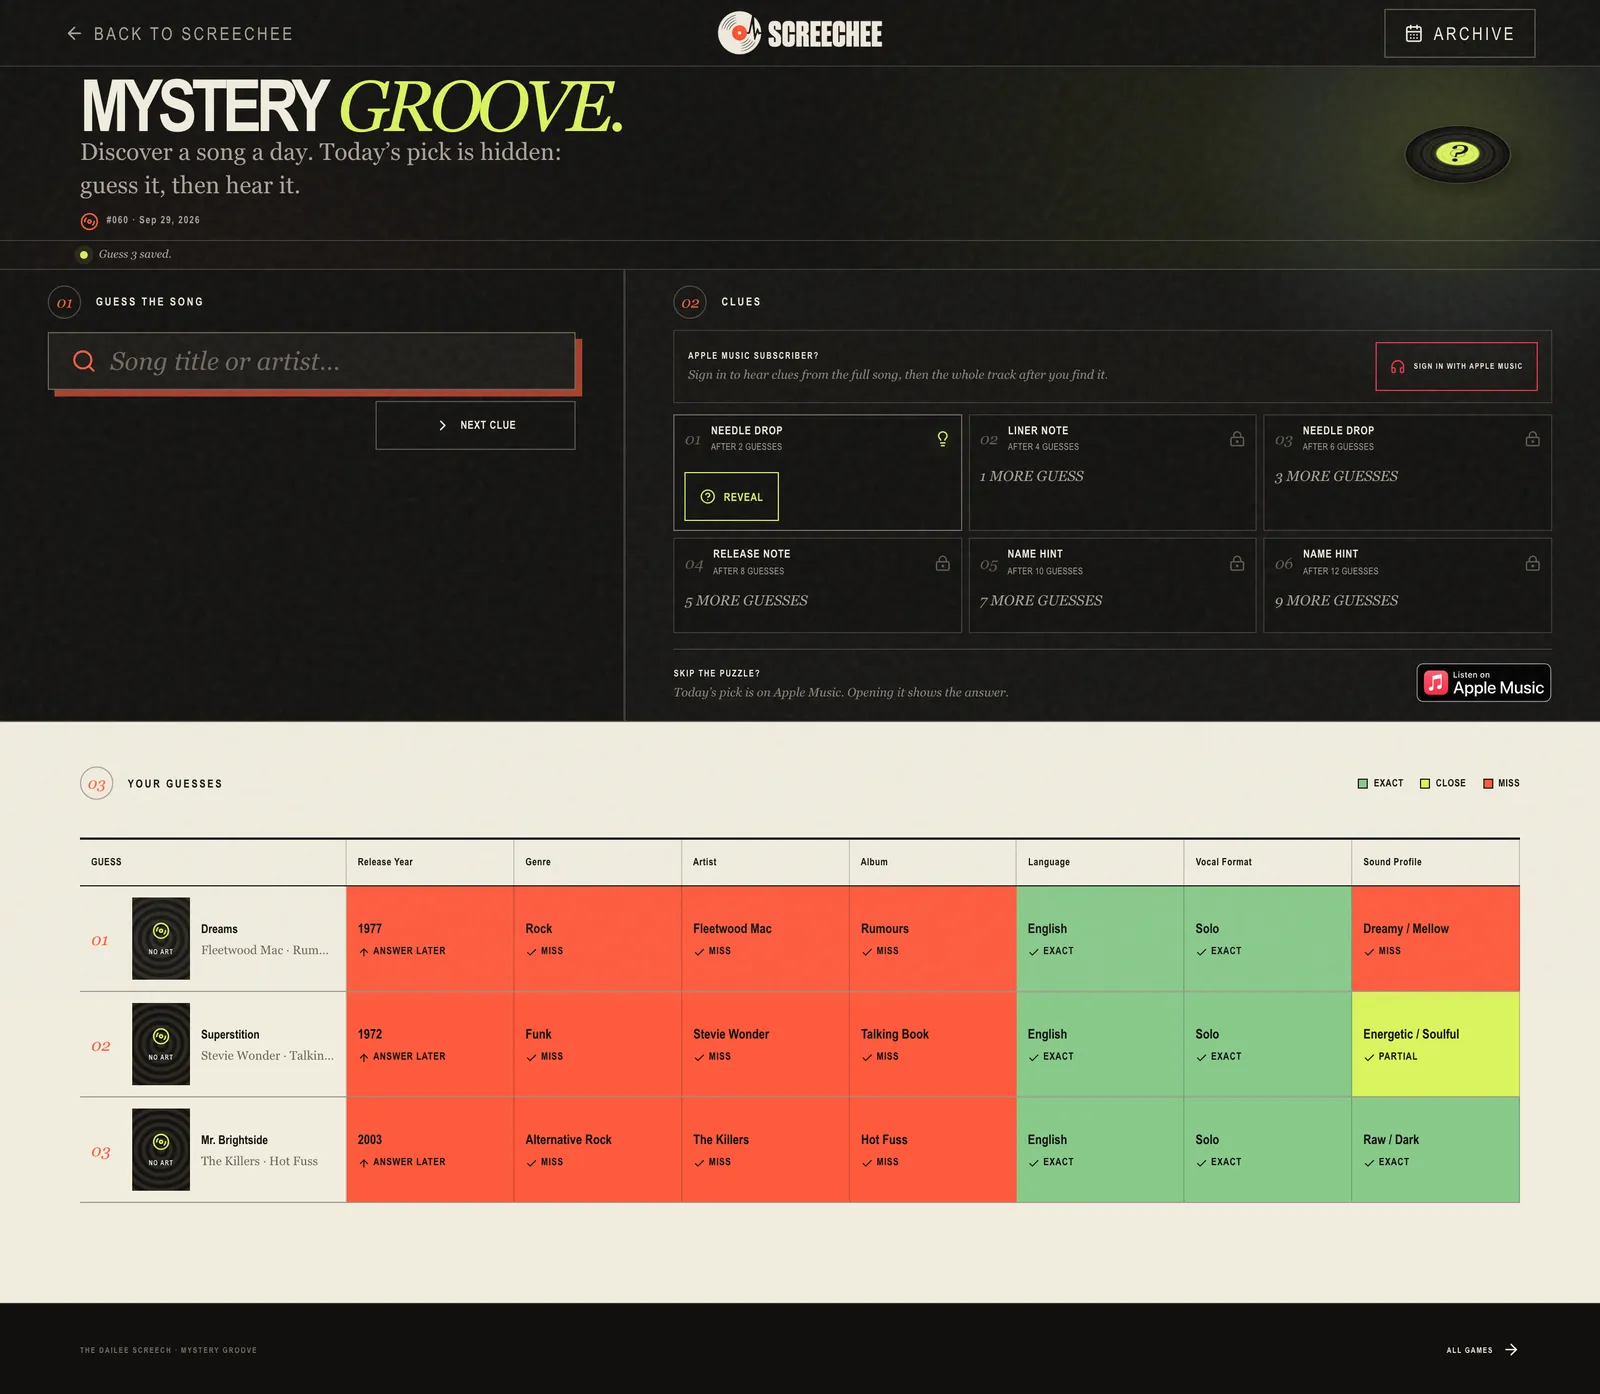Click the lock icon on Name Hint 06
1600x1394 pixels.
1532,563
